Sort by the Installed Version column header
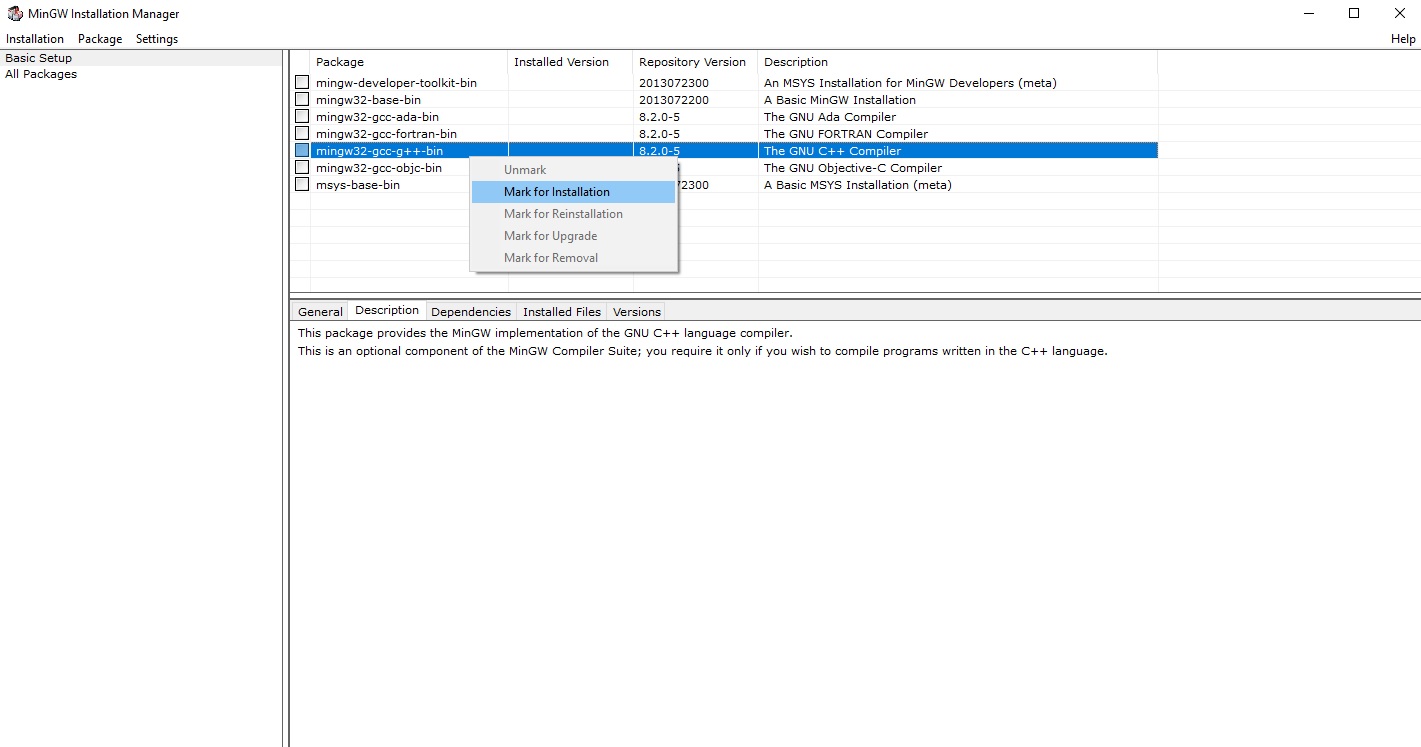The image size is (1421, 747). (570, 62)
